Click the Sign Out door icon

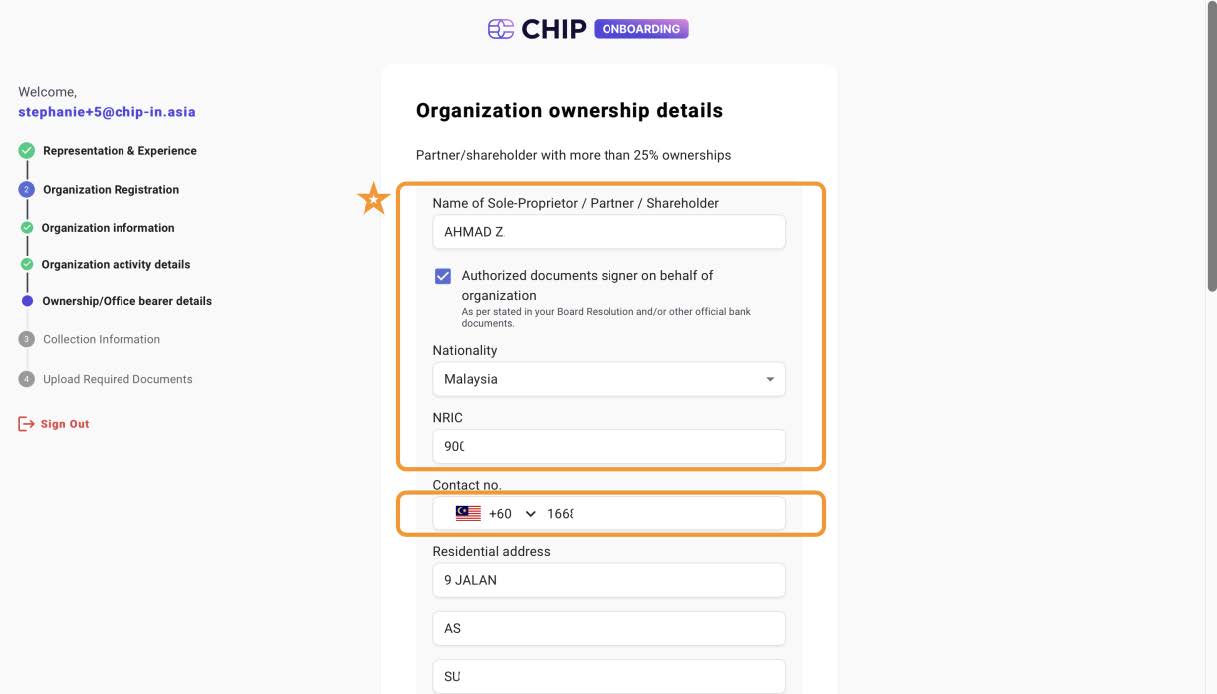point(26,424)
